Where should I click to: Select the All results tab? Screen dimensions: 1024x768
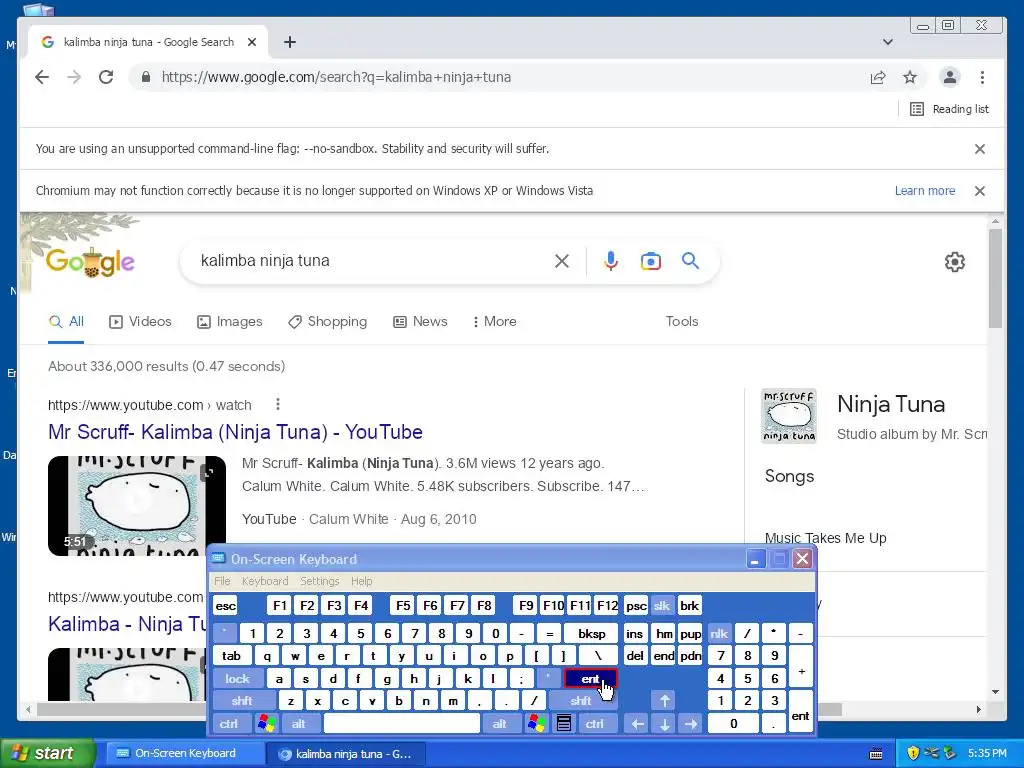(x=66, y=321)
